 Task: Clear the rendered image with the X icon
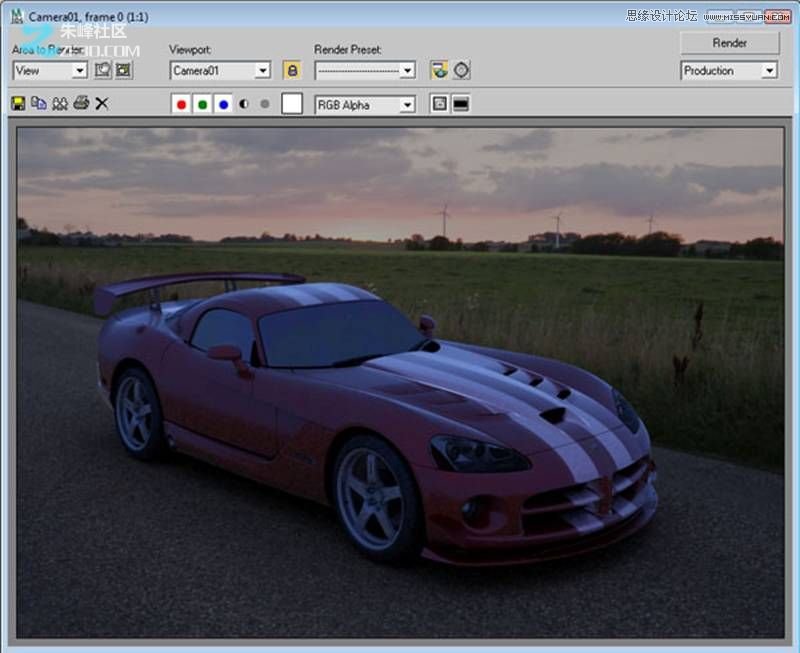(x=101, y=103)
